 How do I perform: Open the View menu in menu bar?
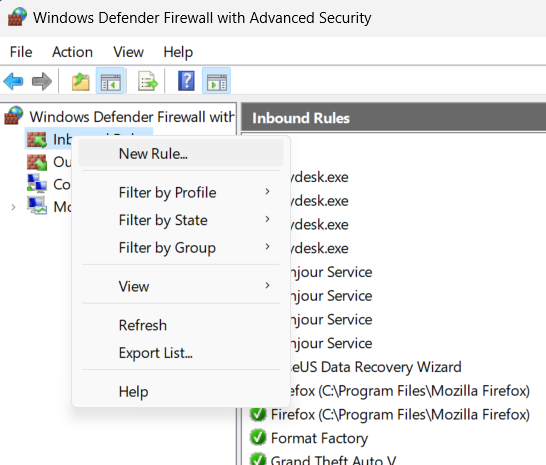point(128,52)
